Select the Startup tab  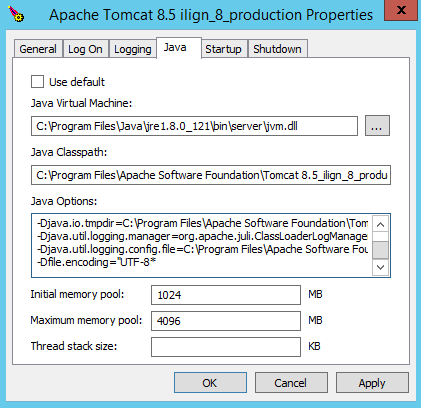pos(223,49)
